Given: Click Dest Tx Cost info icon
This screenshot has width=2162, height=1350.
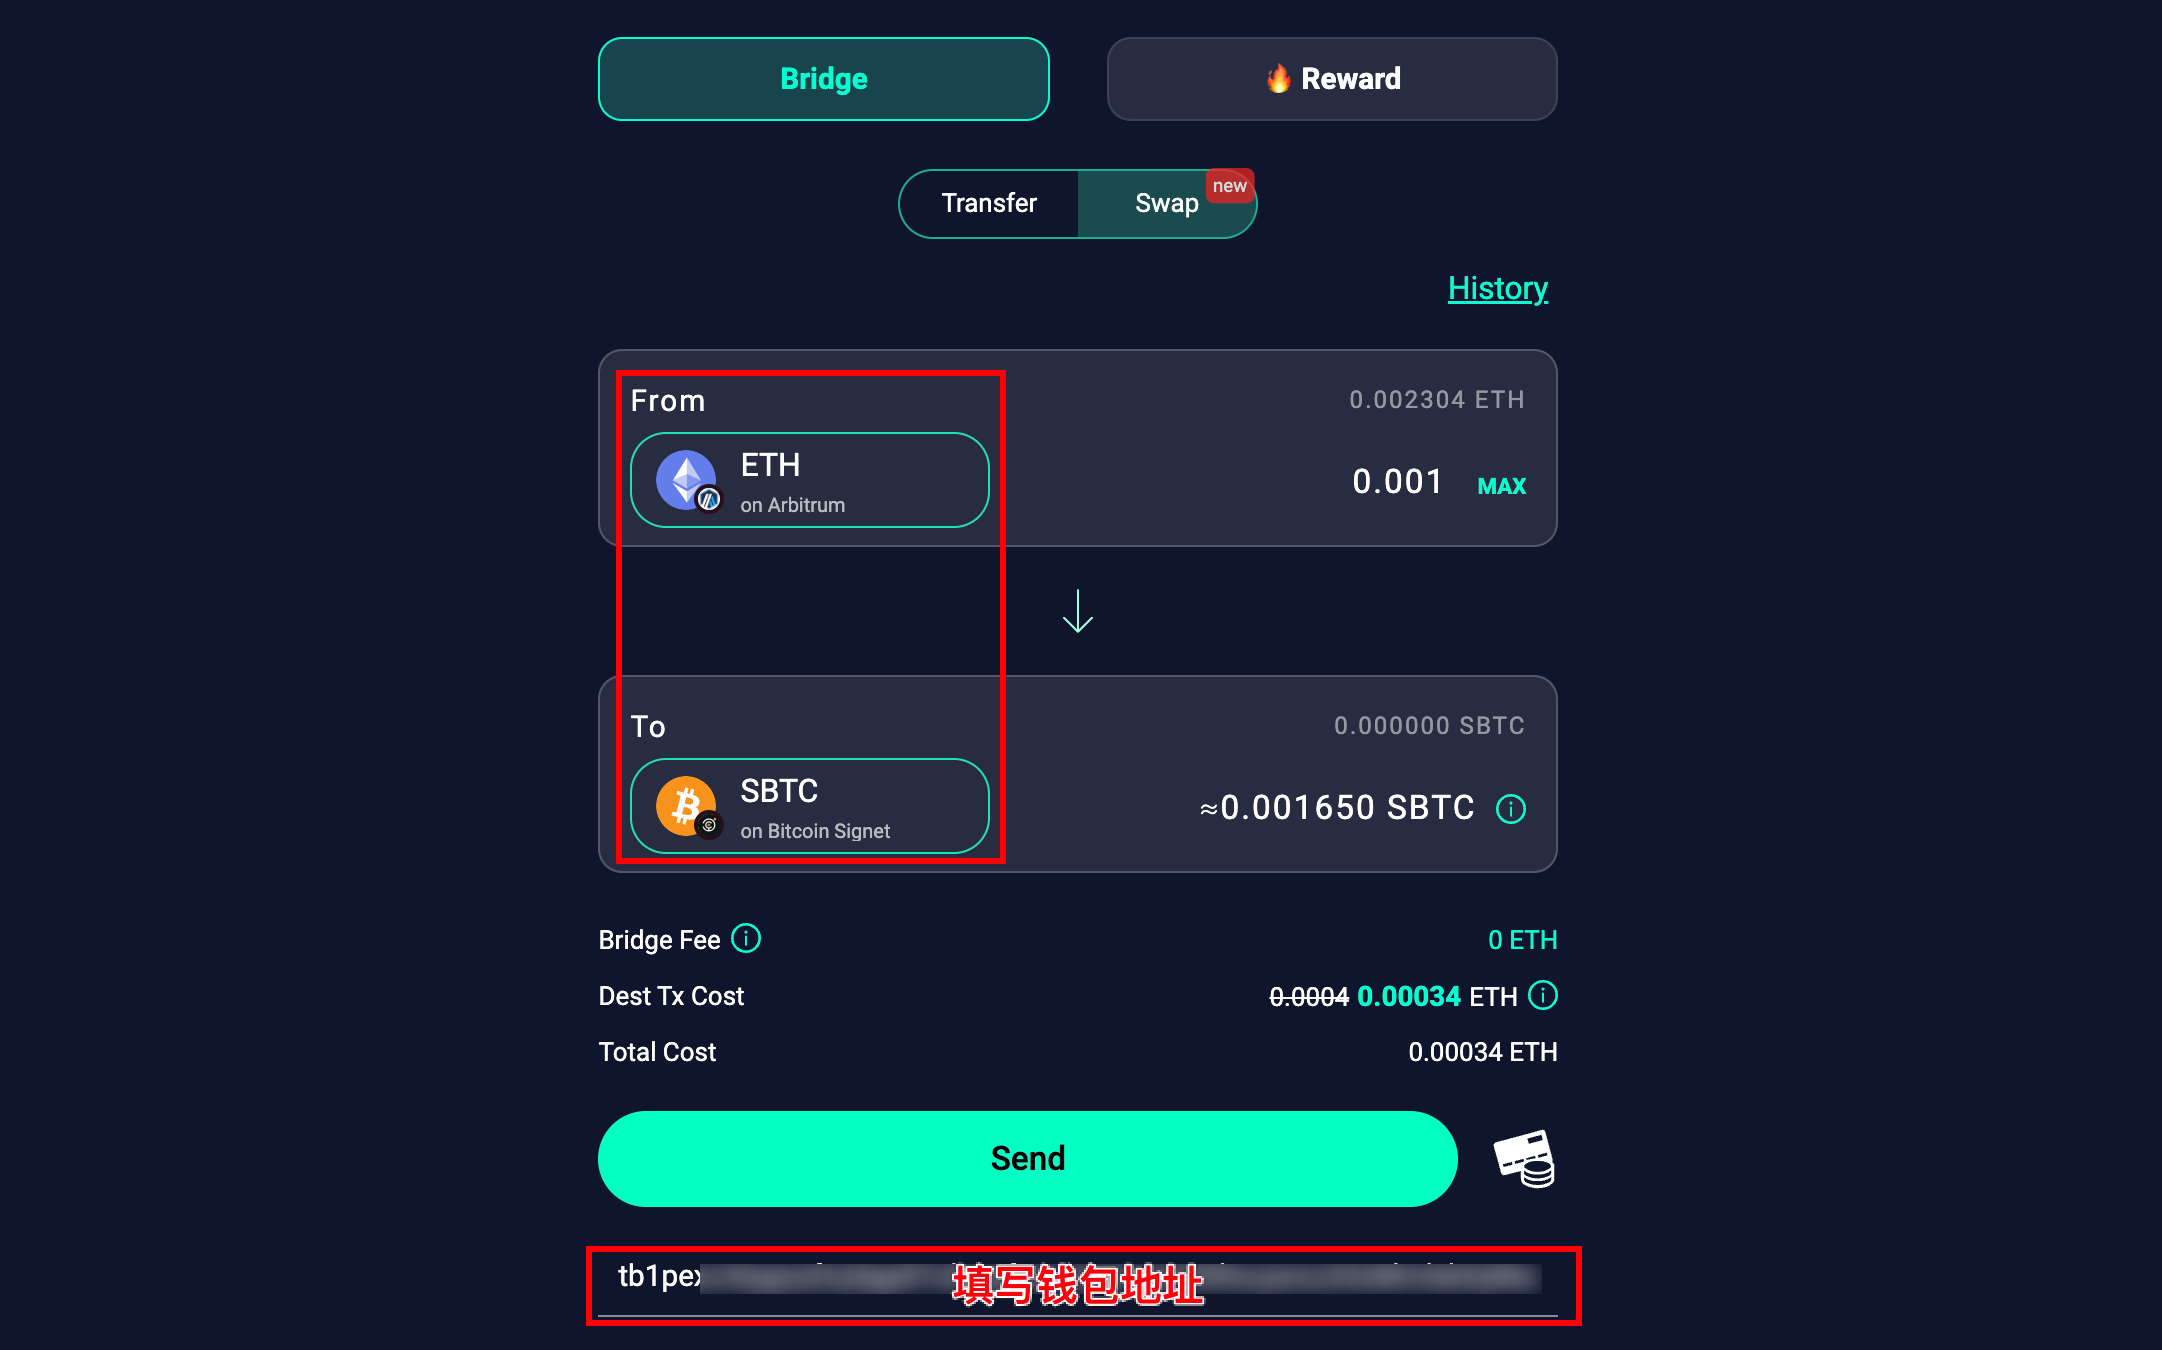Looking at the screenshot, I should 1543,995.
